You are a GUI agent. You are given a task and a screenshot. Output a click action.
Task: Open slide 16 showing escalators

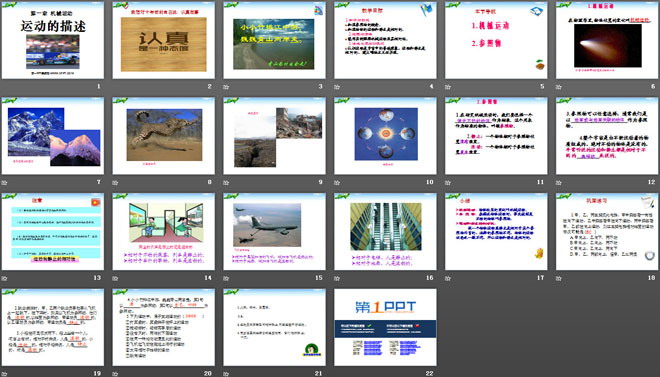click(x=385, y=231)
